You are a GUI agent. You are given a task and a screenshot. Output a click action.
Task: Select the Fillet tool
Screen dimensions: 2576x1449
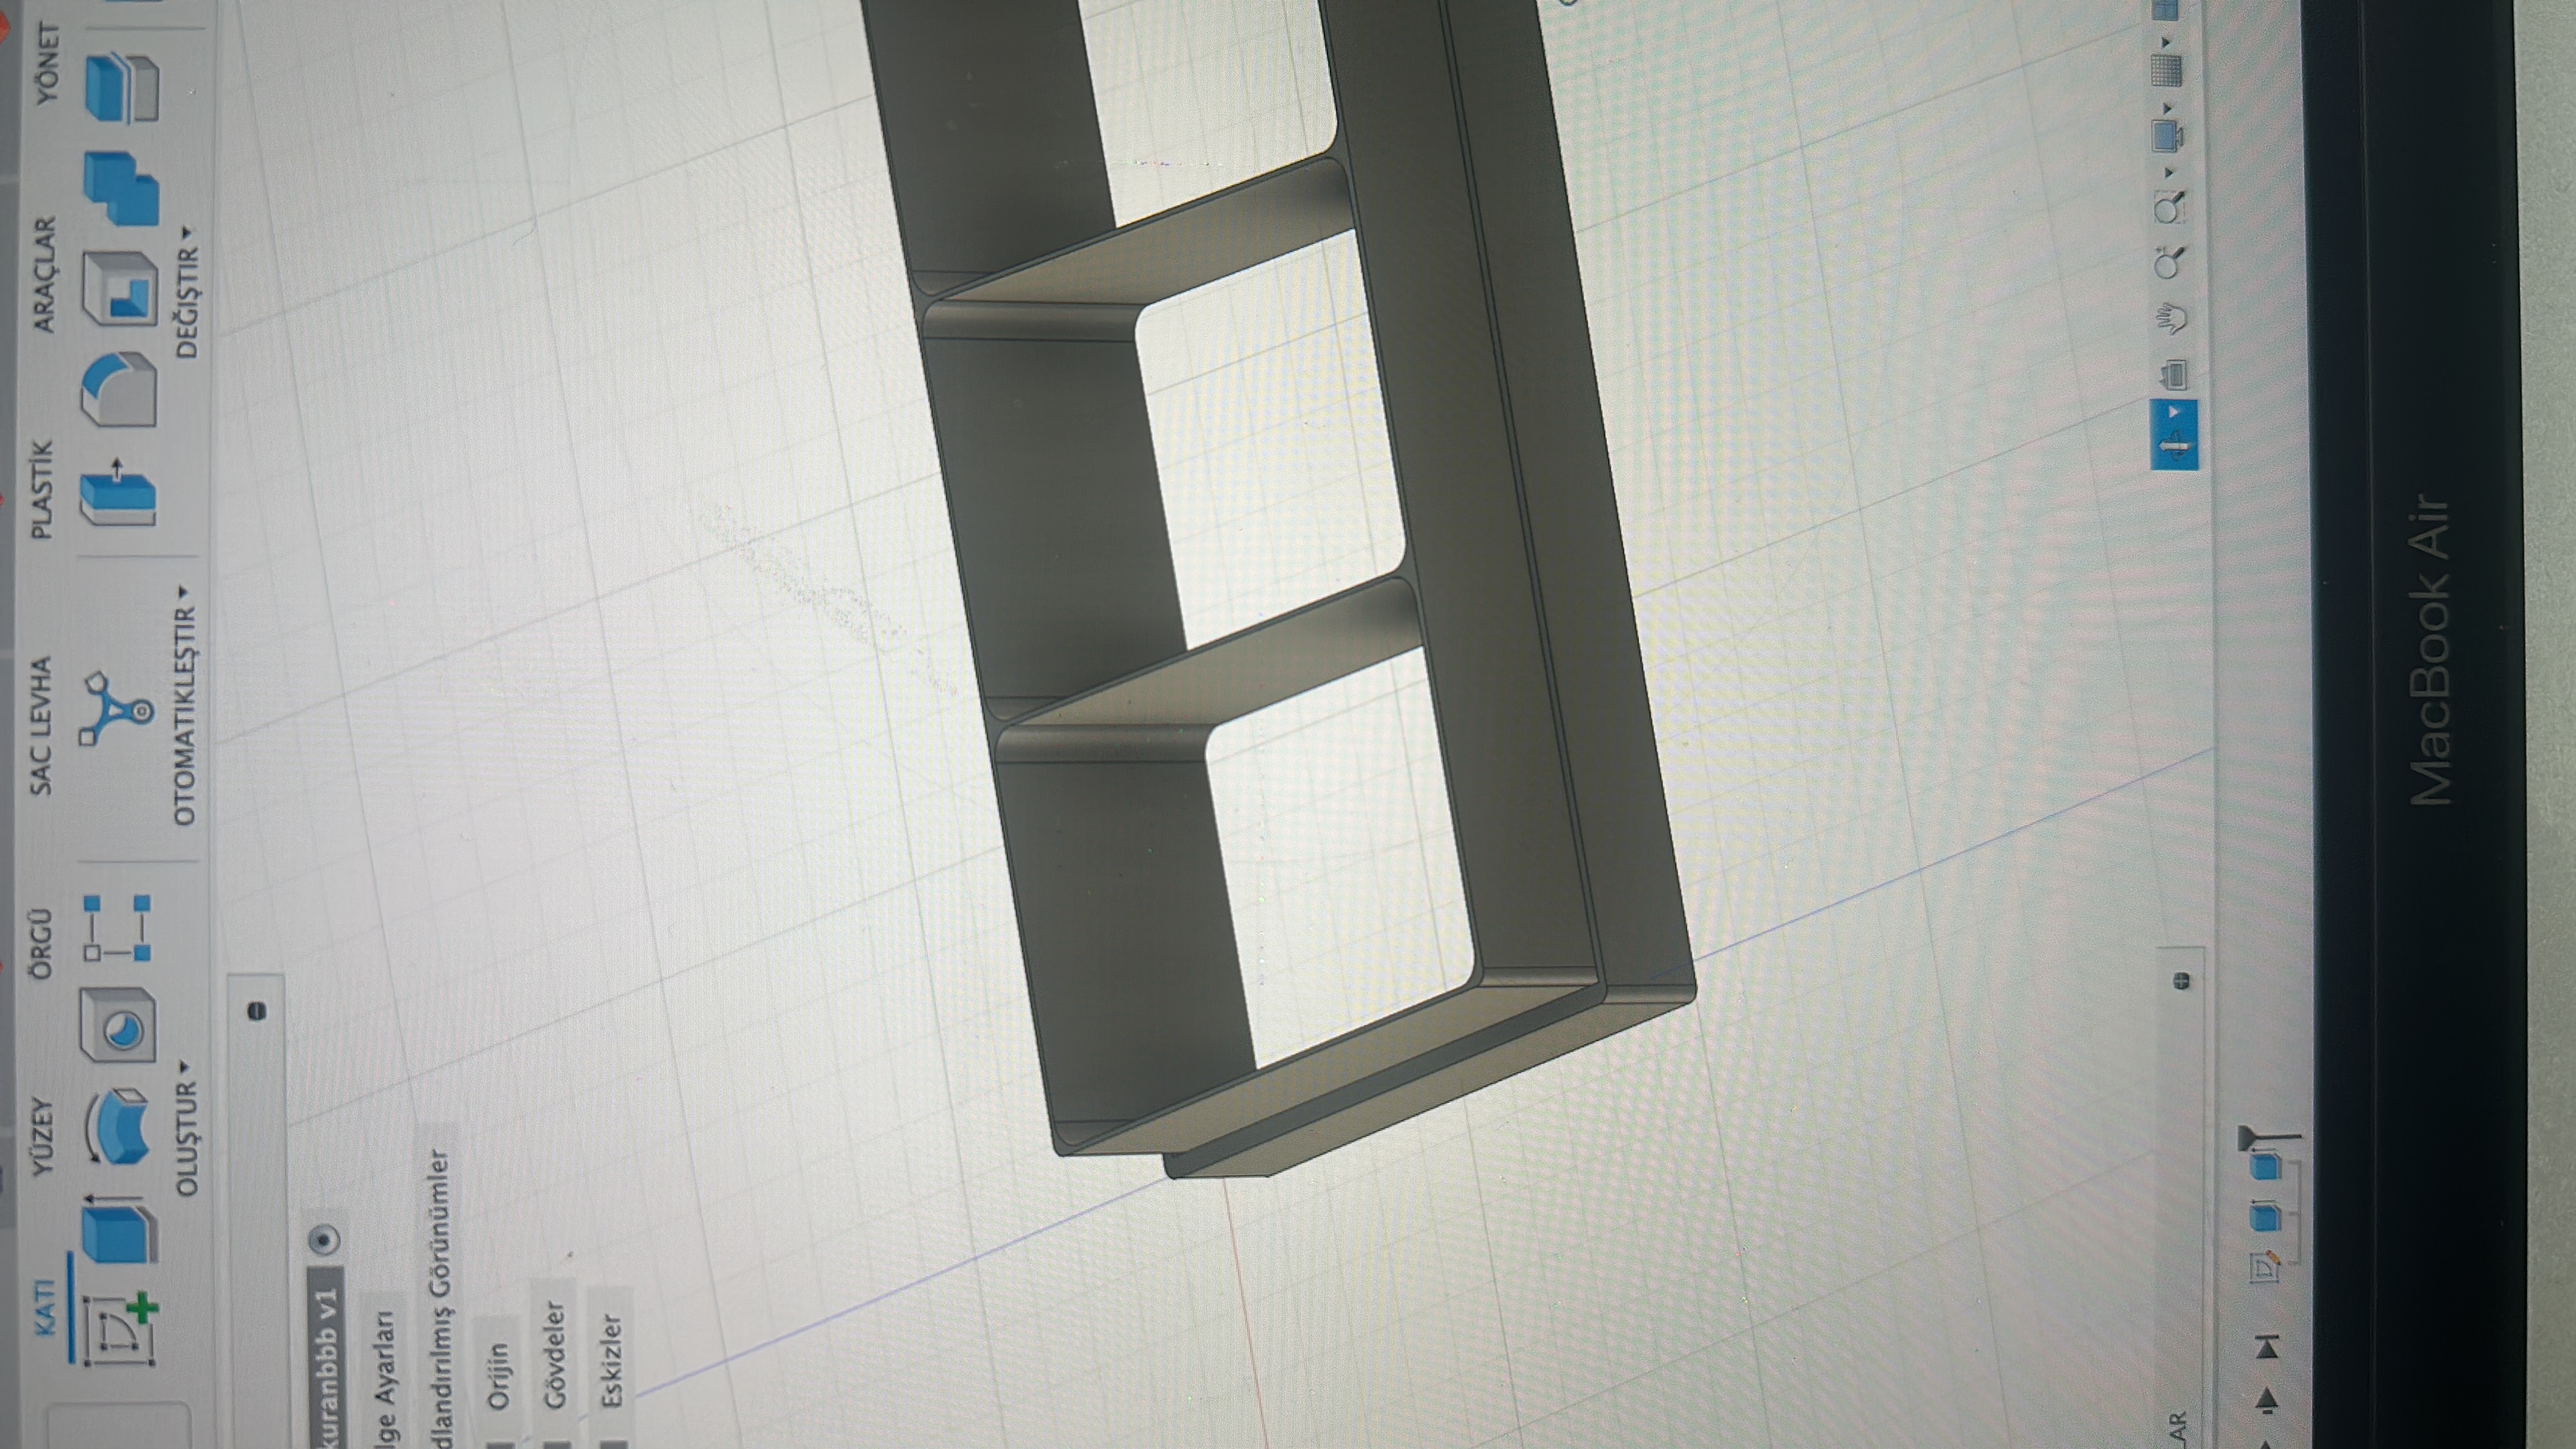(118, 388)
